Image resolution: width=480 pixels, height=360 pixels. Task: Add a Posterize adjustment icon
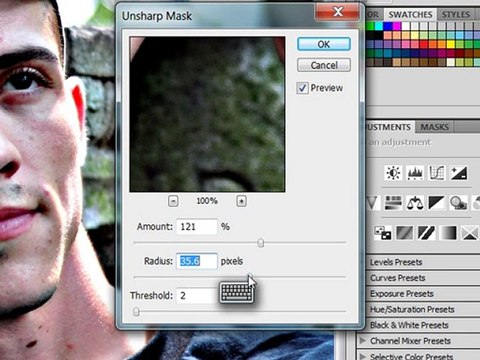coord(405,233)
